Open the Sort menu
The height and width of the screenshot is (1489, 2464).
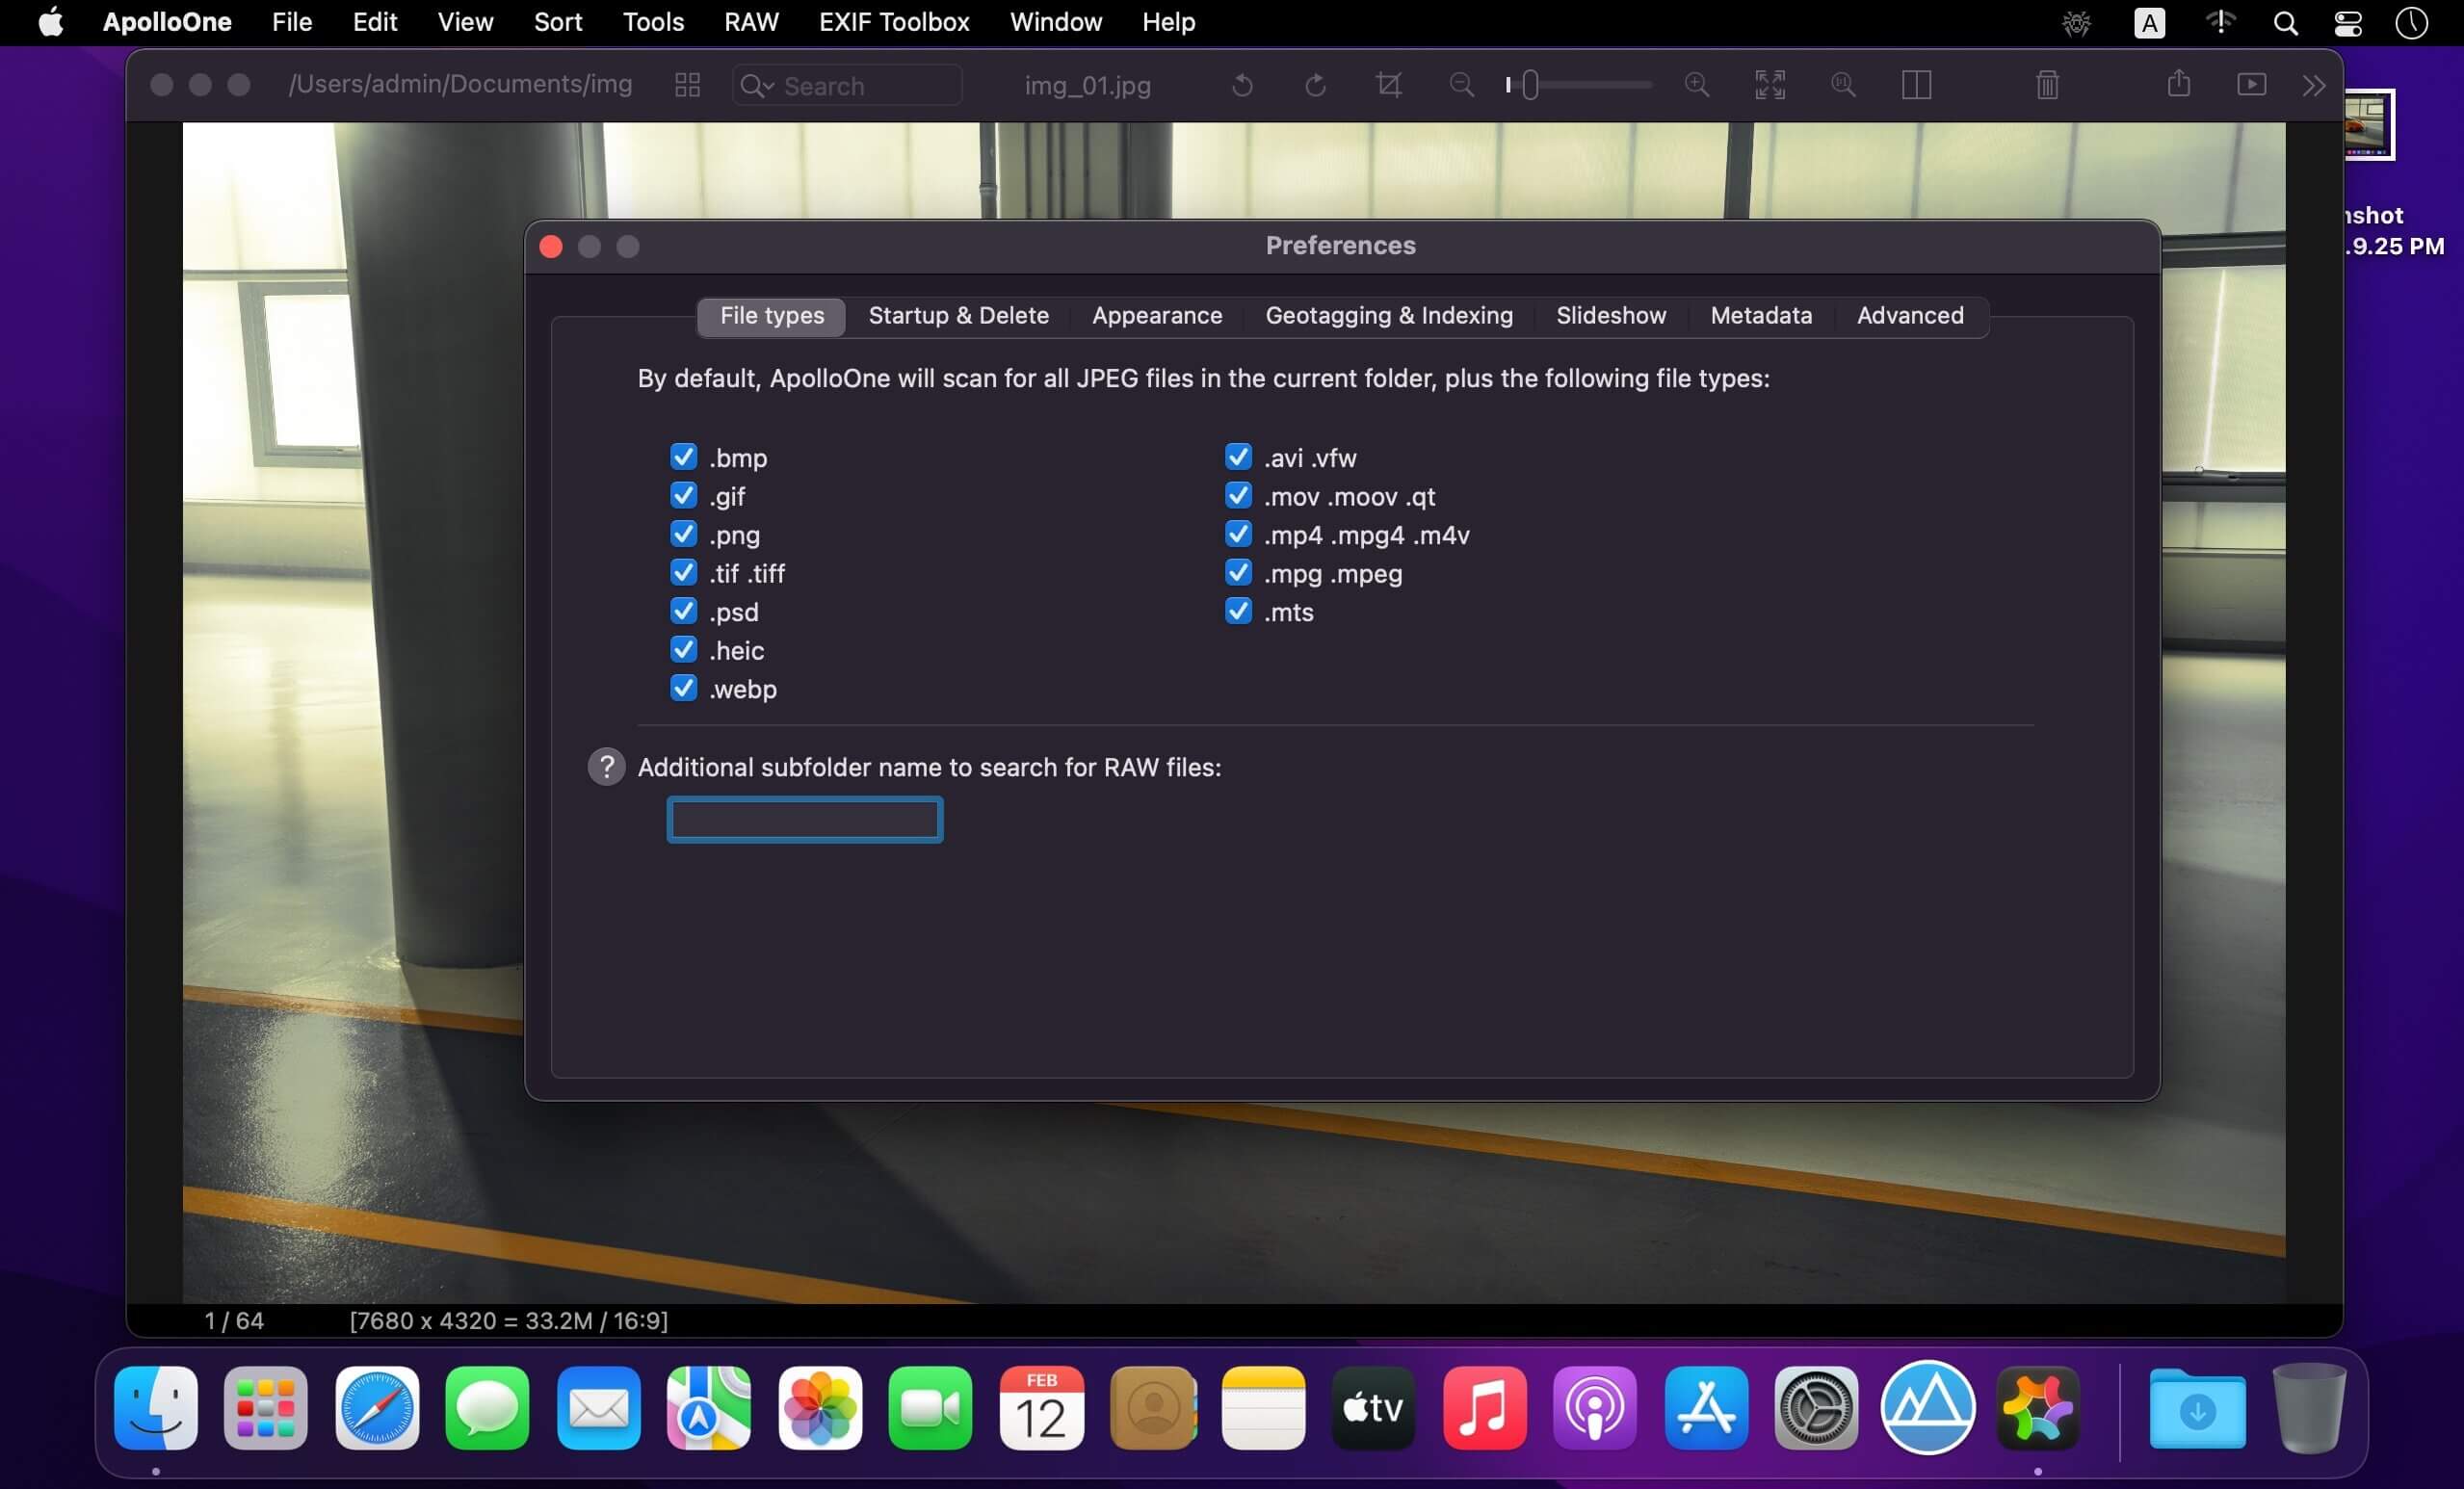click(x=557, y=22)
